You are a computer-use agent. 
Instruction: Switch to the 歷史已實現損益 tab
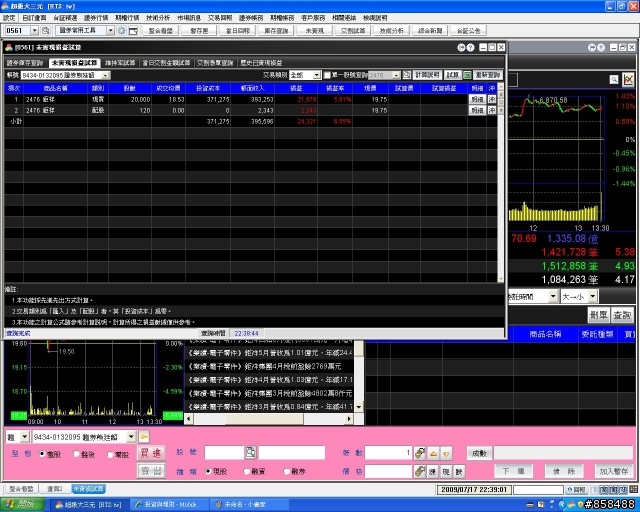pos(261,63)
